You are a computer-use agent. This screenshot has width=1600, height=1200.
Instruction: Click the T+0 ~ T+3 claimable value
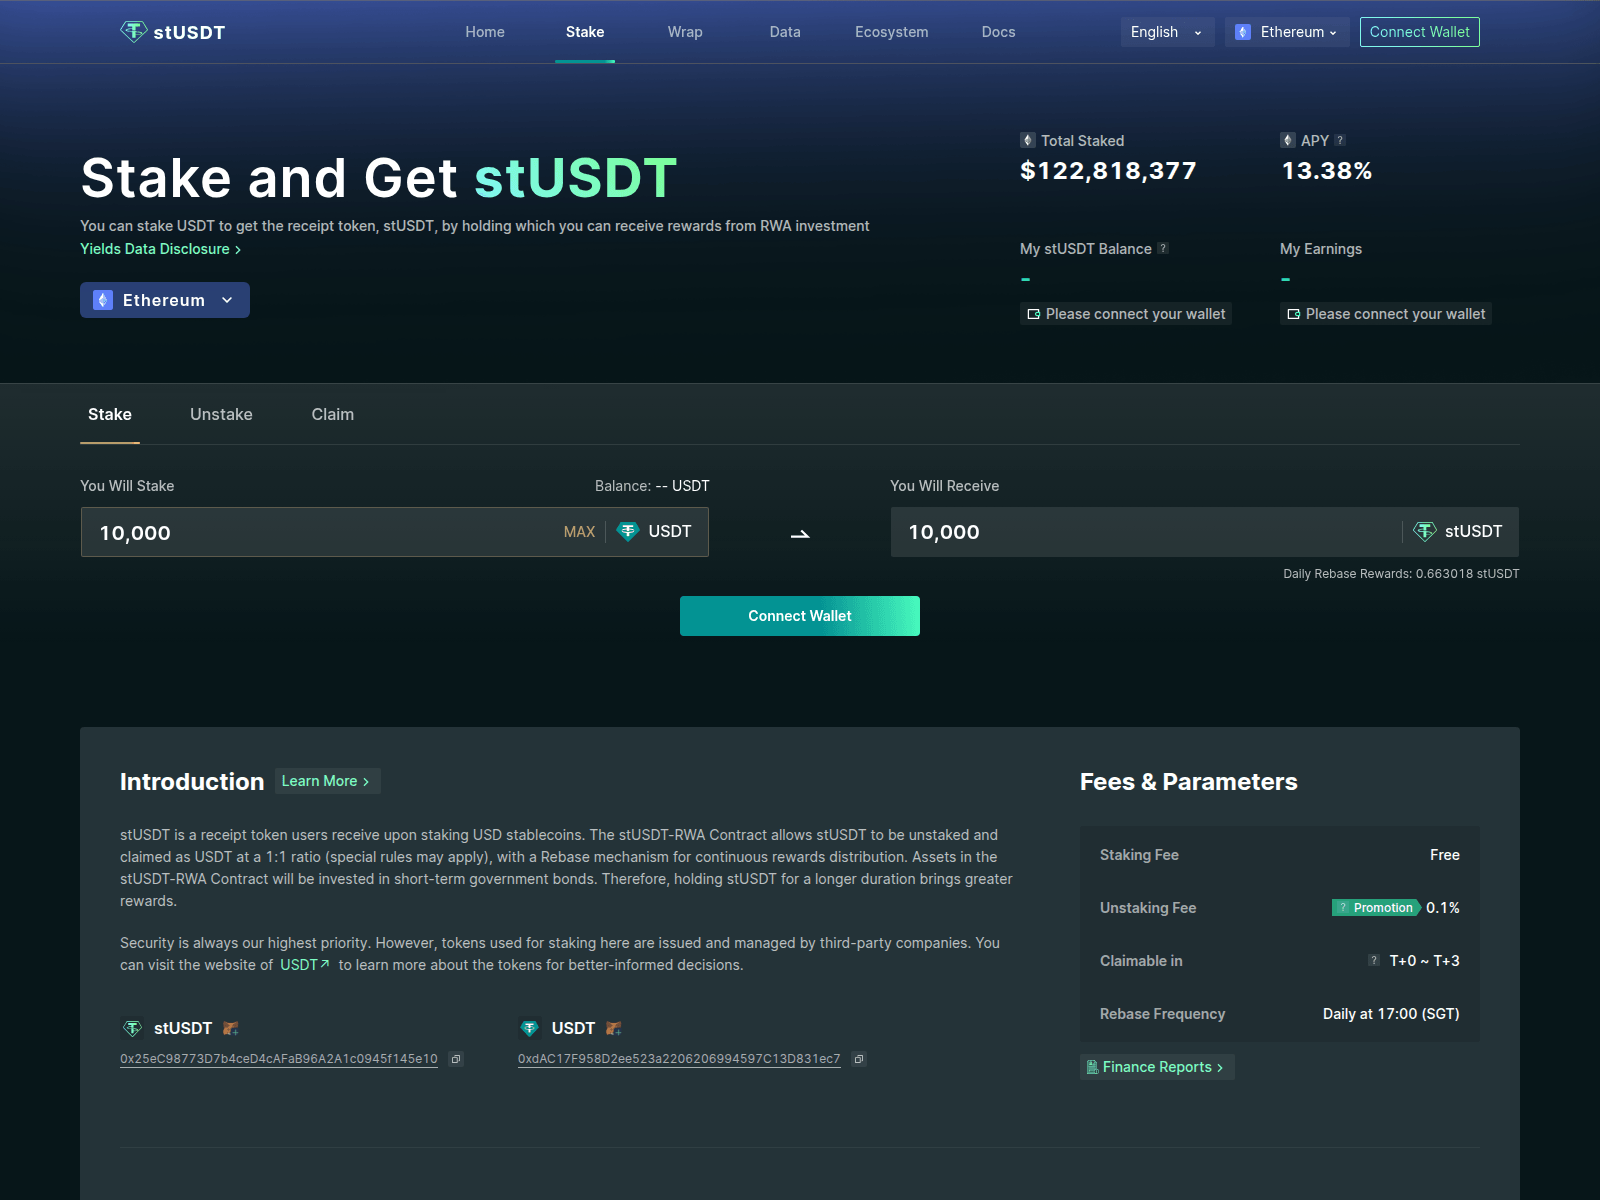[1424, 961]
